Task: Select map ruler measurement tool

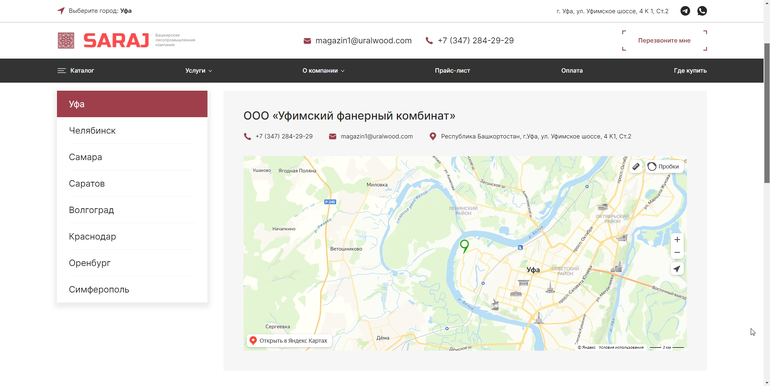Action: pyautogui.click(x=636, y=166)
